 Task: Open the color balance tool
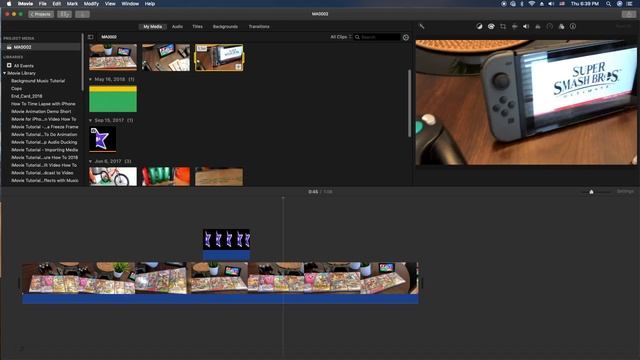coord(479,26)
